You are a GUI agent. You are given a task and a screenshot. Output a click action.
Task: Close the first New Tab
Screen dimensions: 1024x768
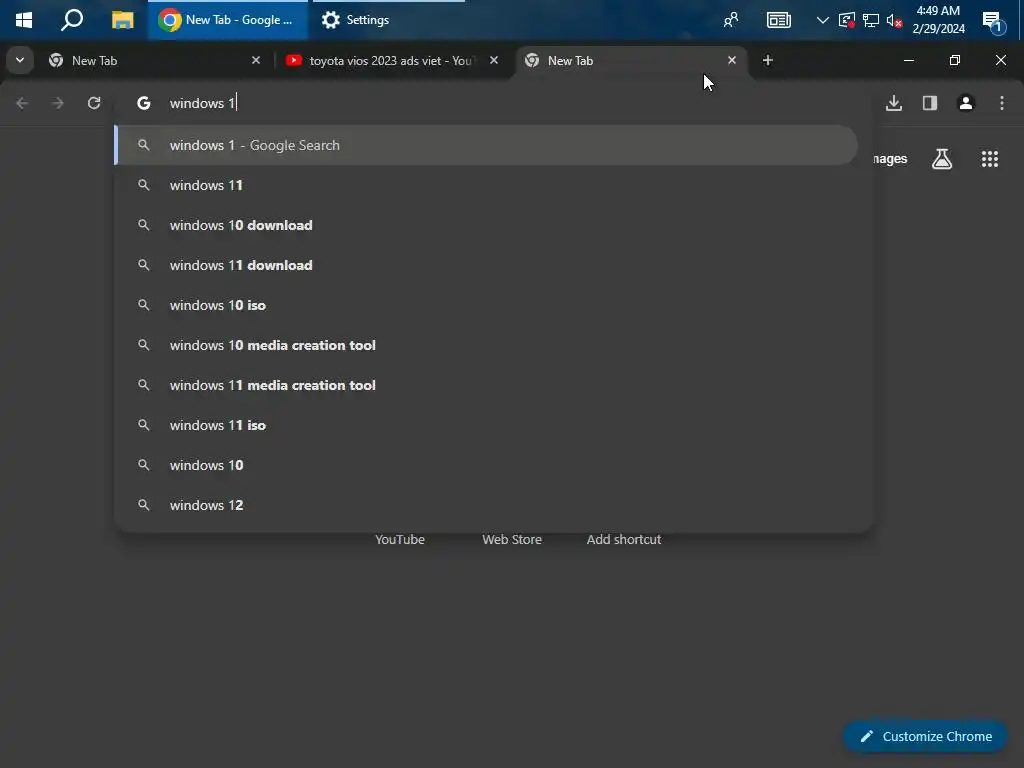click(x=256, y=60)
